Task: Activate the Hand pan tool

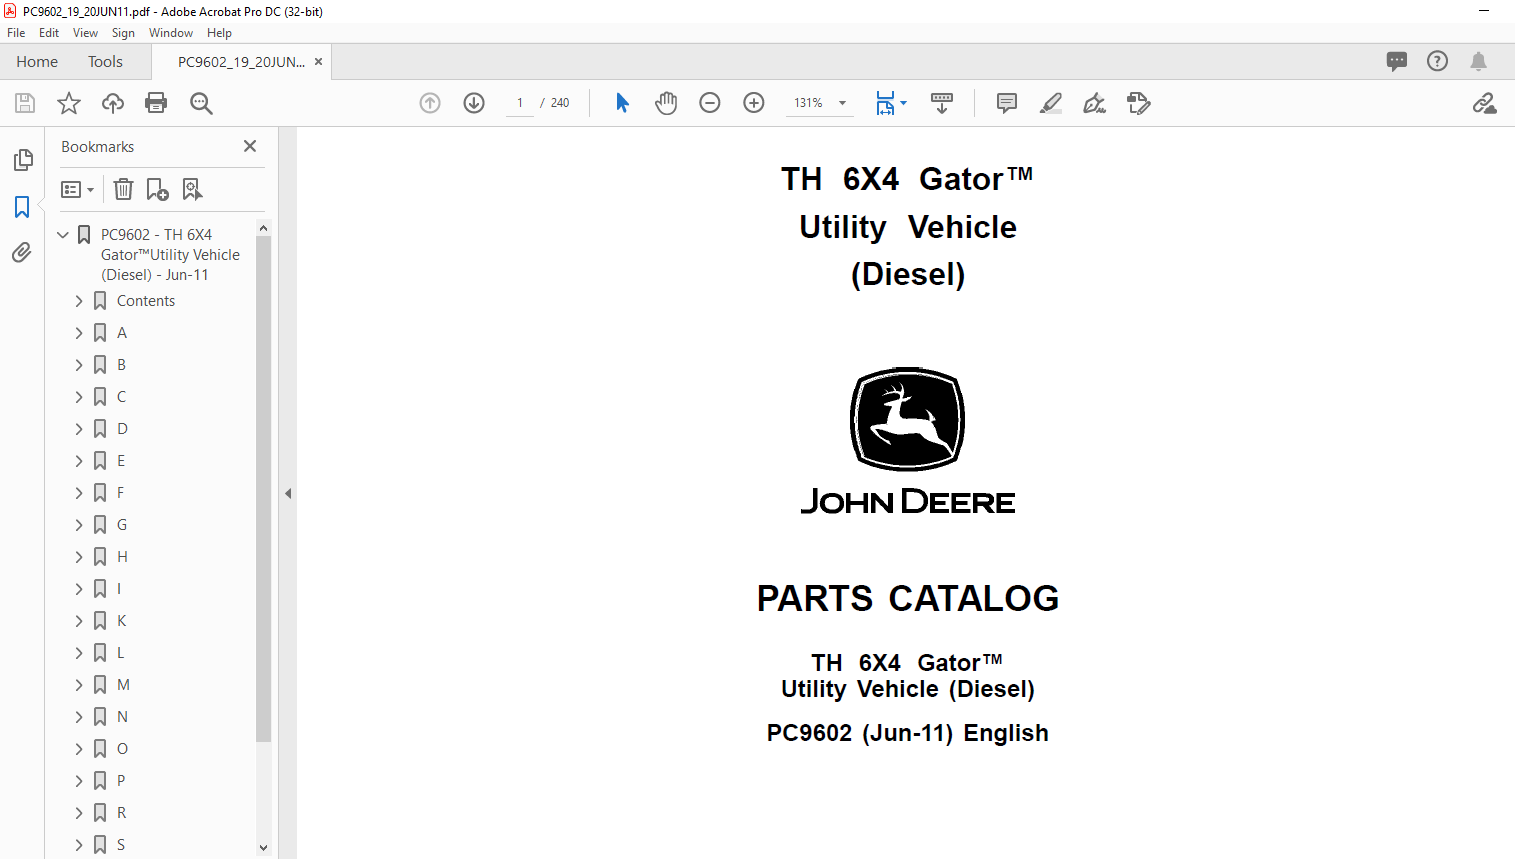Action: (x=666, y=103)
